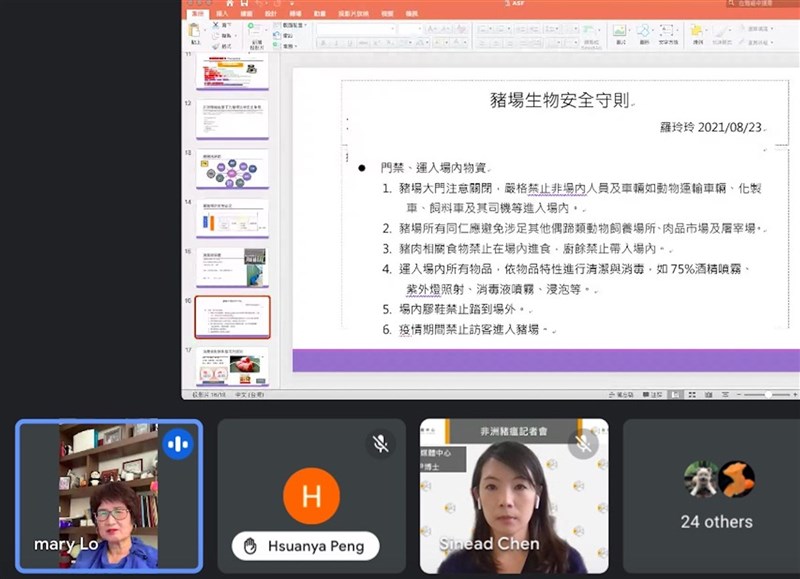Open the View (檢視) ribbon tab

pos(387,14)
